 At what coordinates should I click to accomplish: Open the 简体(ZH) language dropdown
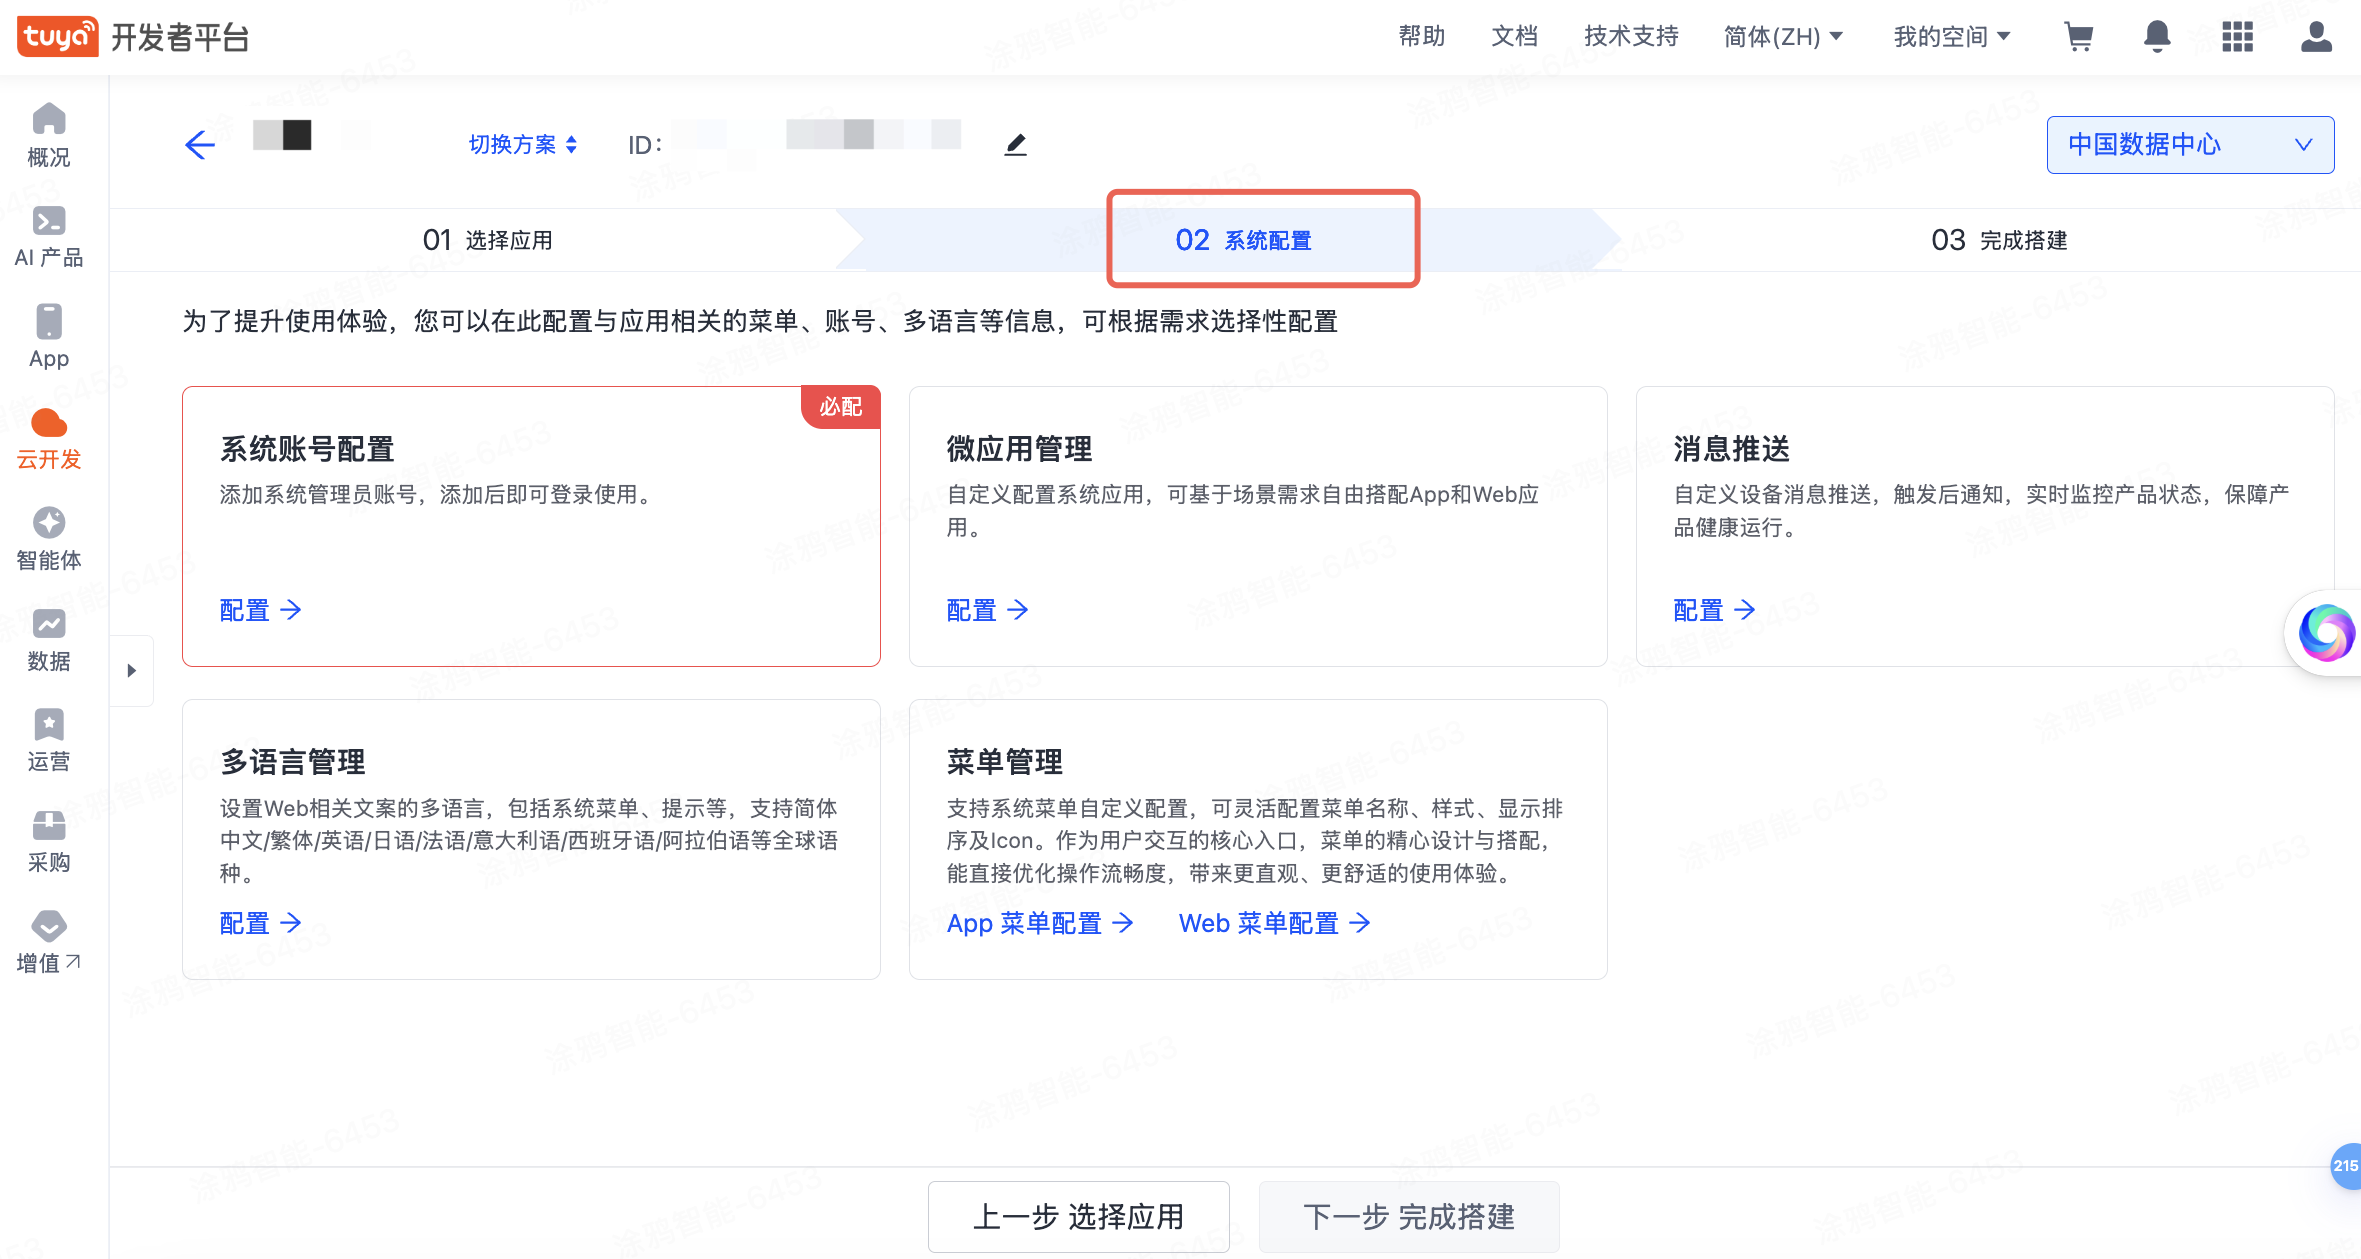coord(1783,37)
